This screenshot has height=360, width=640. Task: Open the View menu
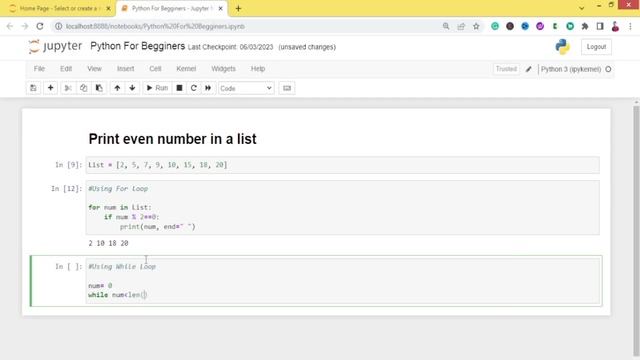click(94, 69)
